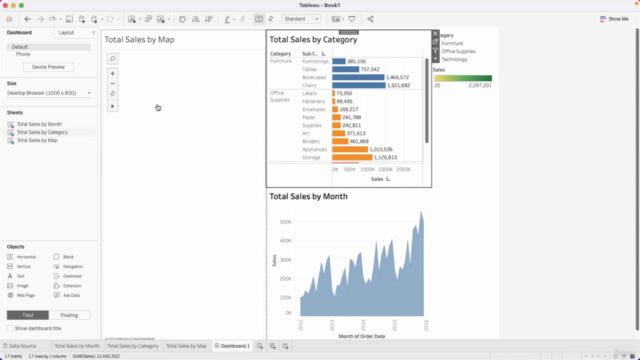Viewport: 640px width, 360px height.
Task: Open the Show Me panel
Action: coord(614,19)
